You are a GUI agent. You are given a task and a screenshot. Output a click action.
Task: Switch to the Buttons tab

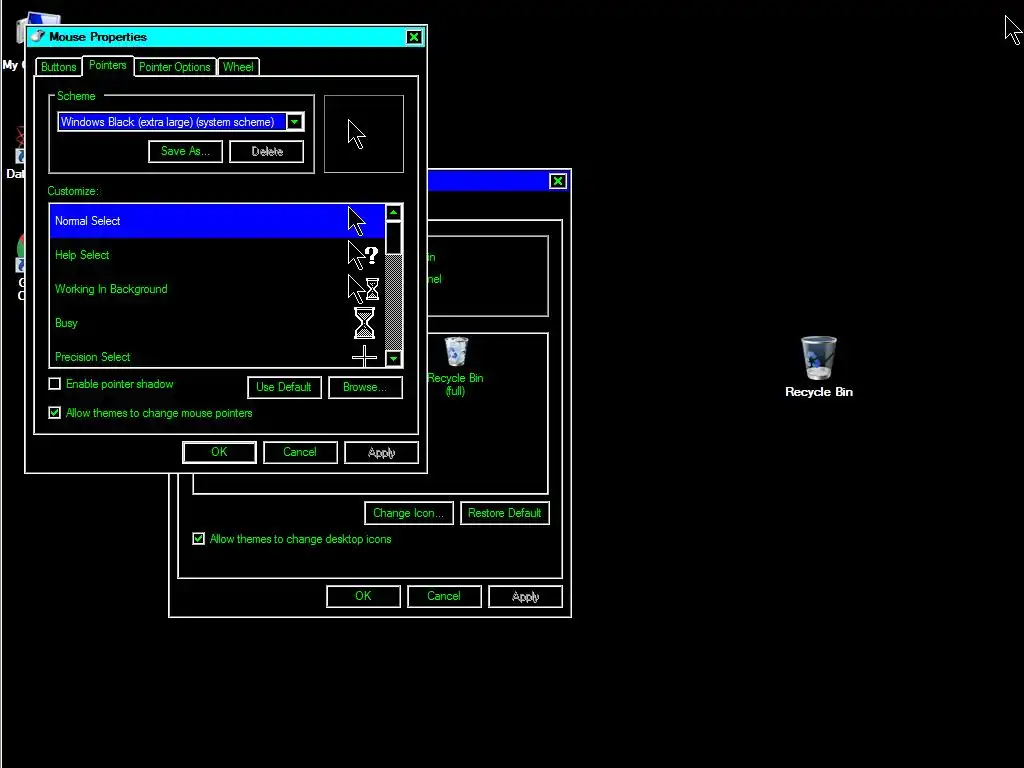click(x=58, y=67)
